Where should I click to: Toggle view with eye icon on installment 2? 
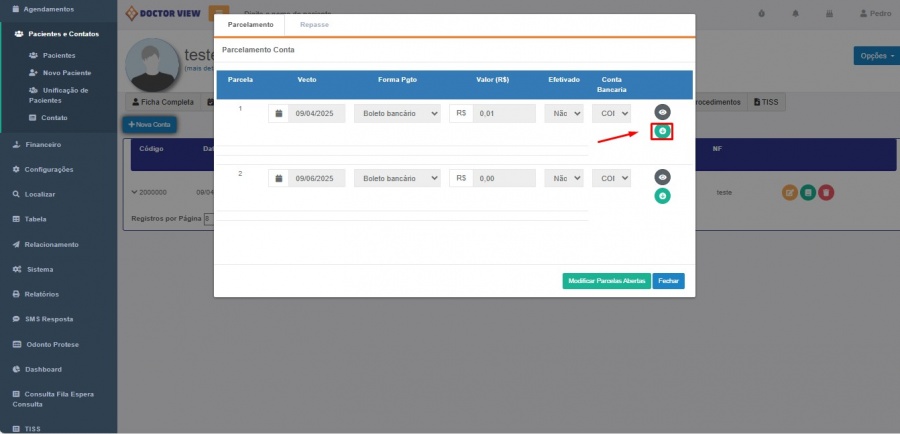[x=662, y=177]
